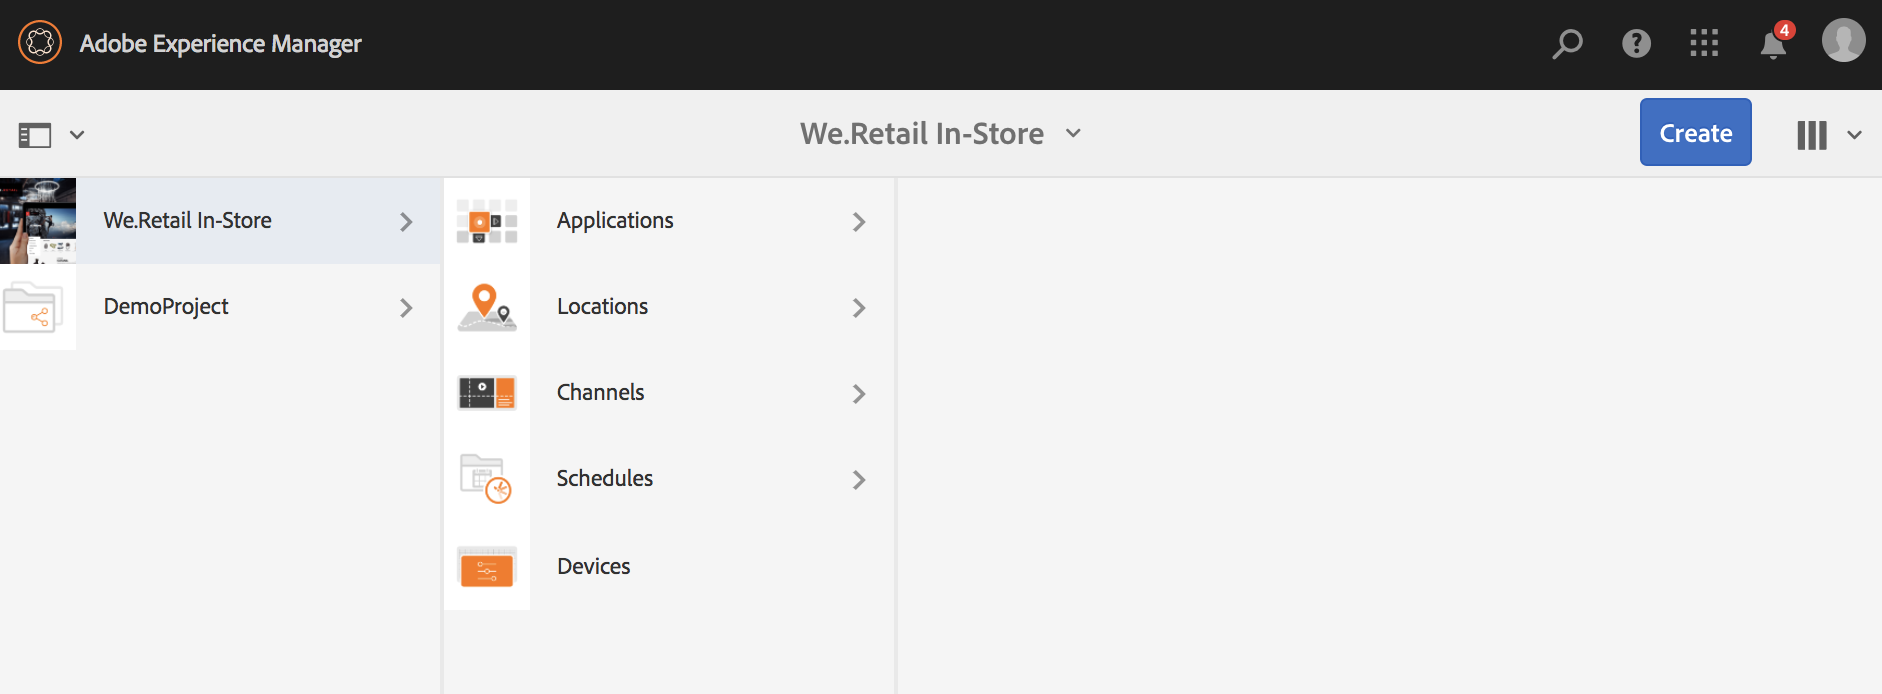
Task: Expand the DemoProject chevron arrow
Action: [x=406, y=308]
